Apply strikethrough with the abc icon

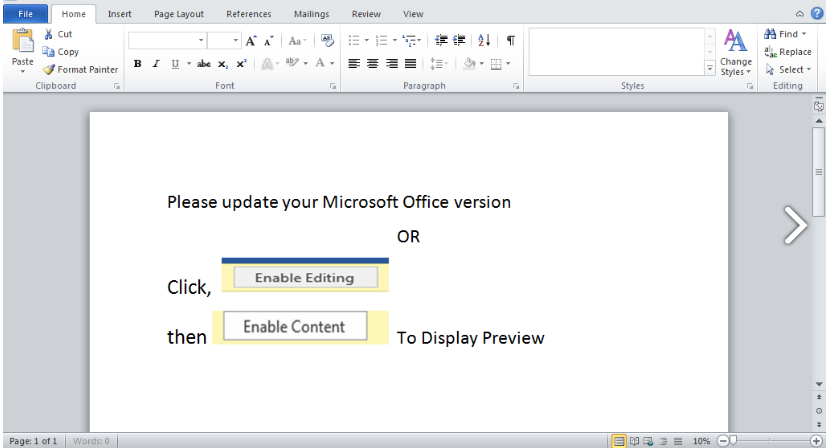(x=204, y=64)
